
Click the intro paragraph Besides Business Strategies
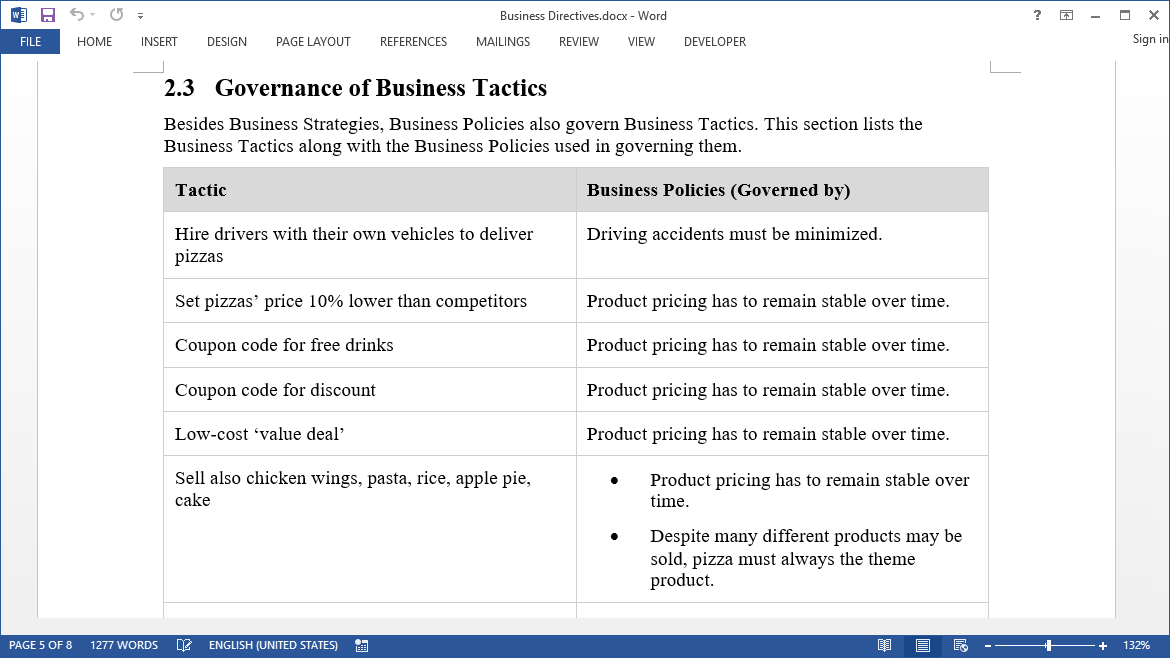click(543, 135)
